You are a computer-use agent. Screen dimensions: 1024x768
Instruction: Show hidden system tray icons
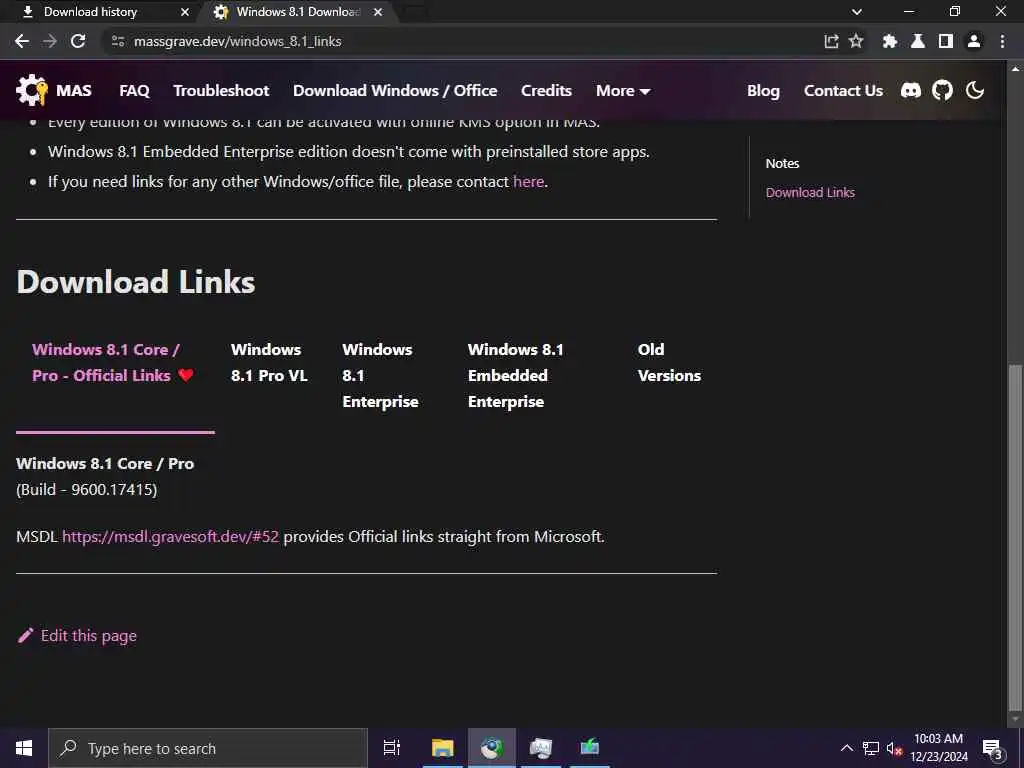(846, 748)
